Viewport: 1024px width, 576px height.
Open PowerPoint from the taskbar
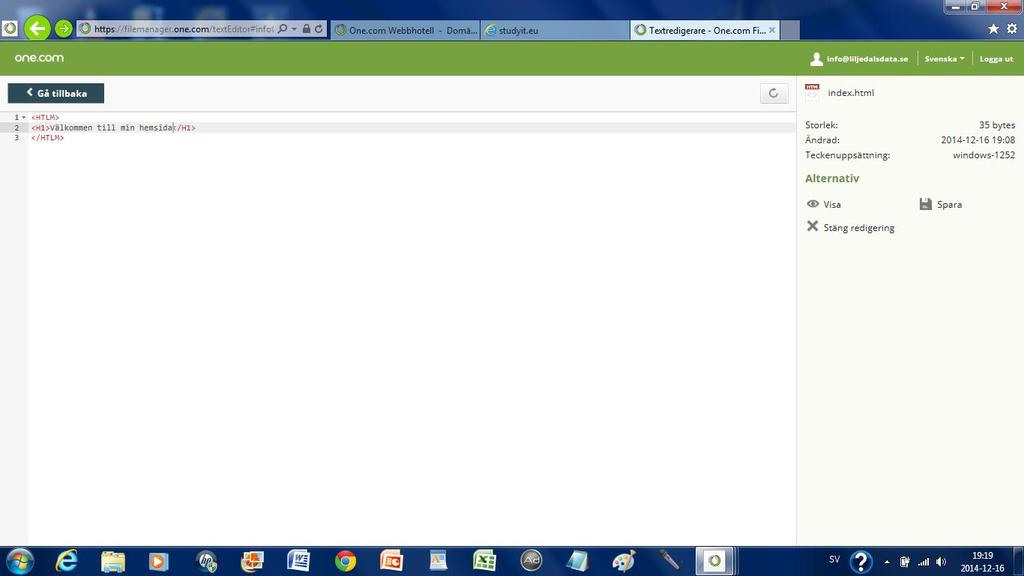[x=392, y=561]
